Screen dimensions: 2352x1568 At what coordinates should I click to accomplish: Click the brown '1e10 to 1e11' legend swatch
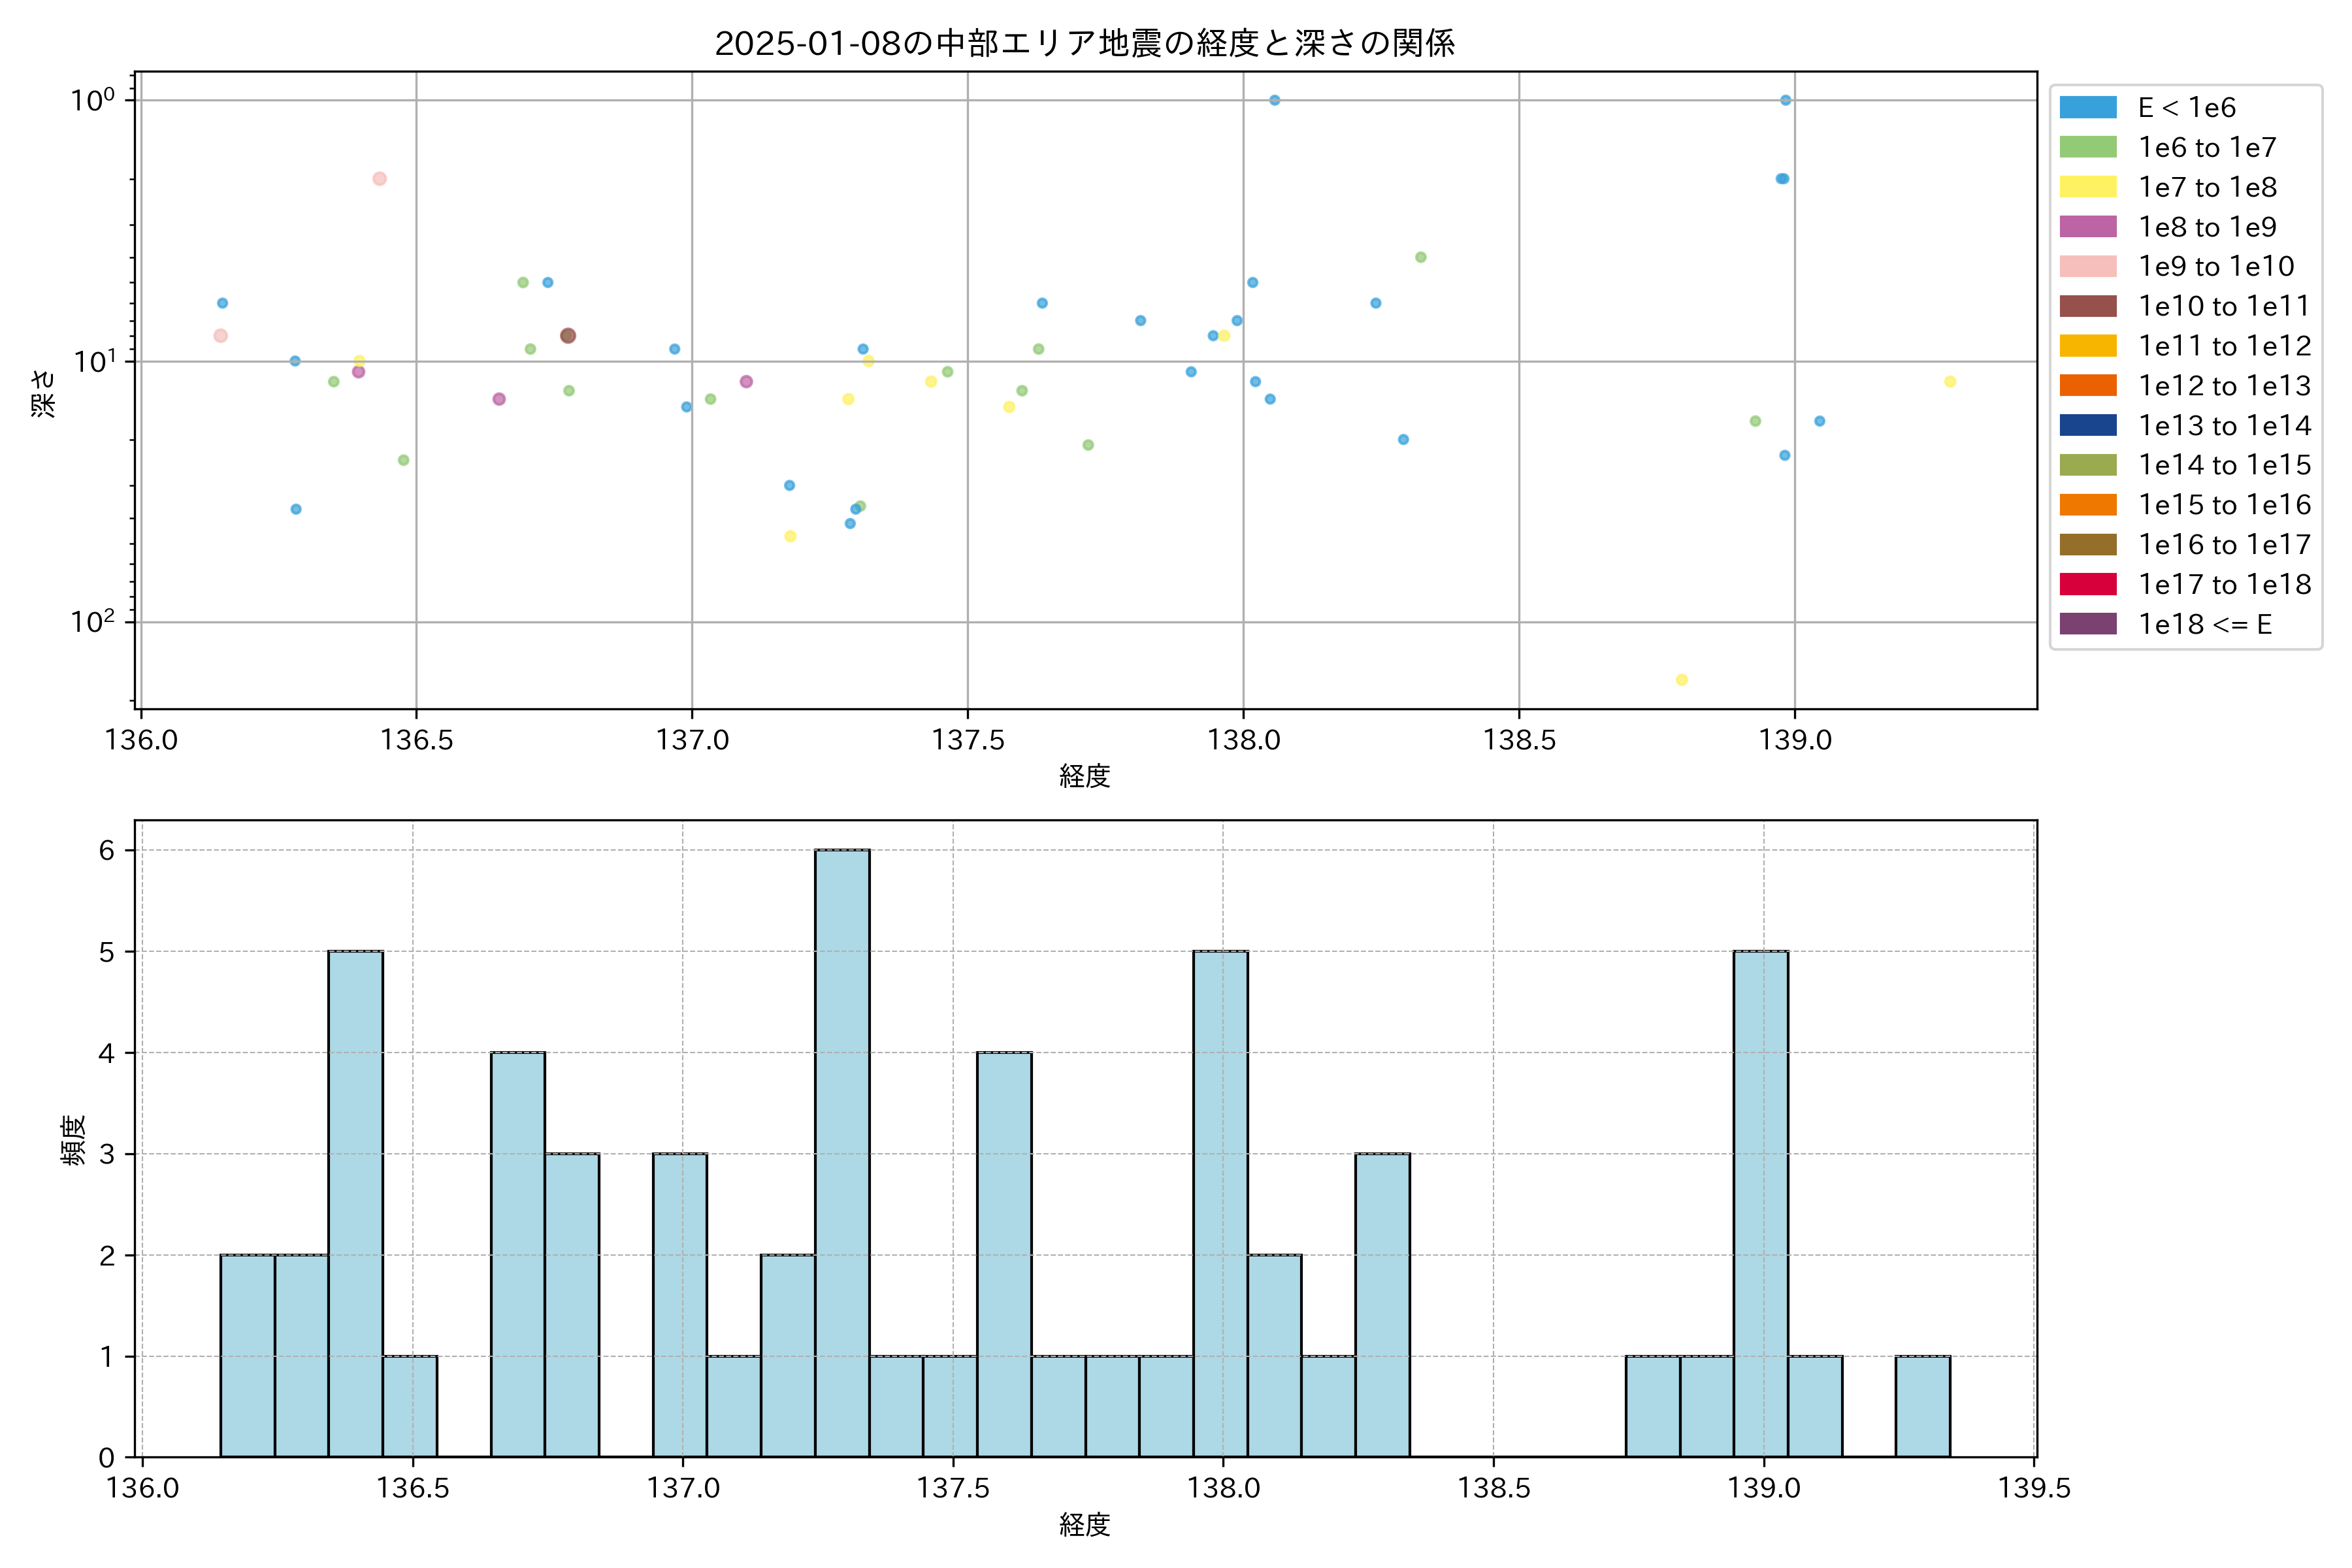(2087, 306)
